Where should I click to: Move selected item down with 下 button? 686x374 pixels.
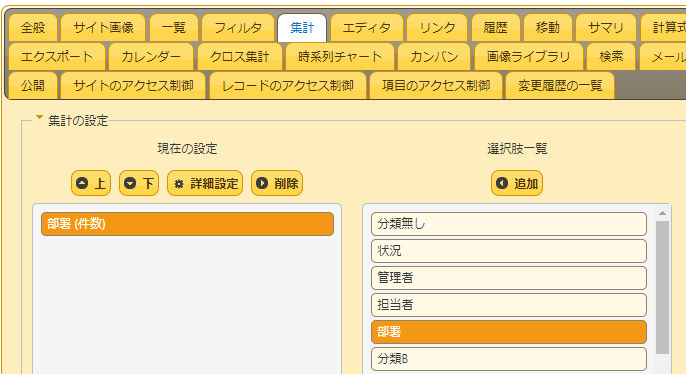139,183
